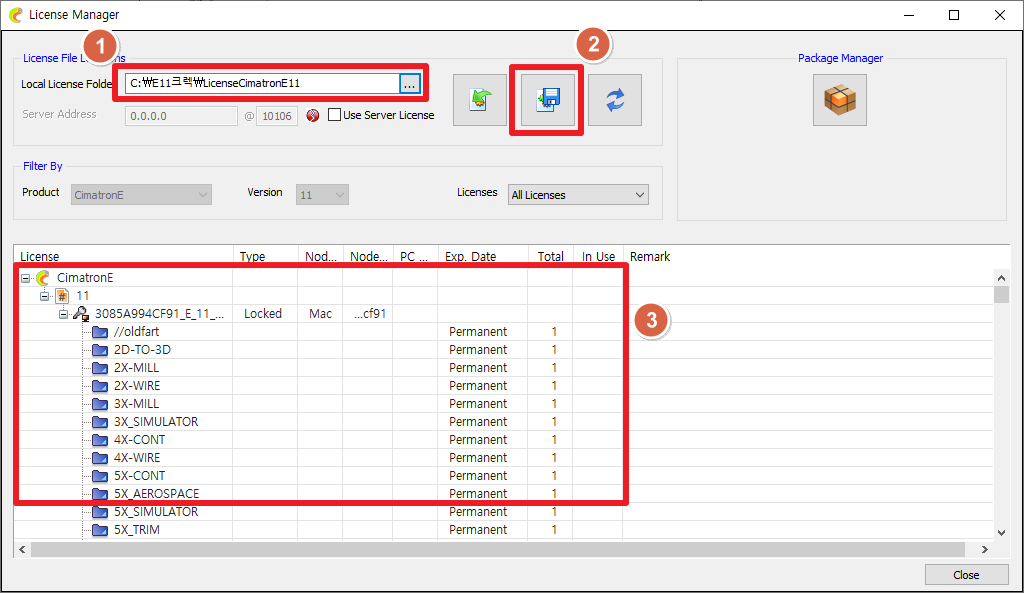Image resolution: width=1024 pixels, height=593 pixels.
Task: Click the folder icon beside 4X-WIRE
Action: [x=100, y=458]
